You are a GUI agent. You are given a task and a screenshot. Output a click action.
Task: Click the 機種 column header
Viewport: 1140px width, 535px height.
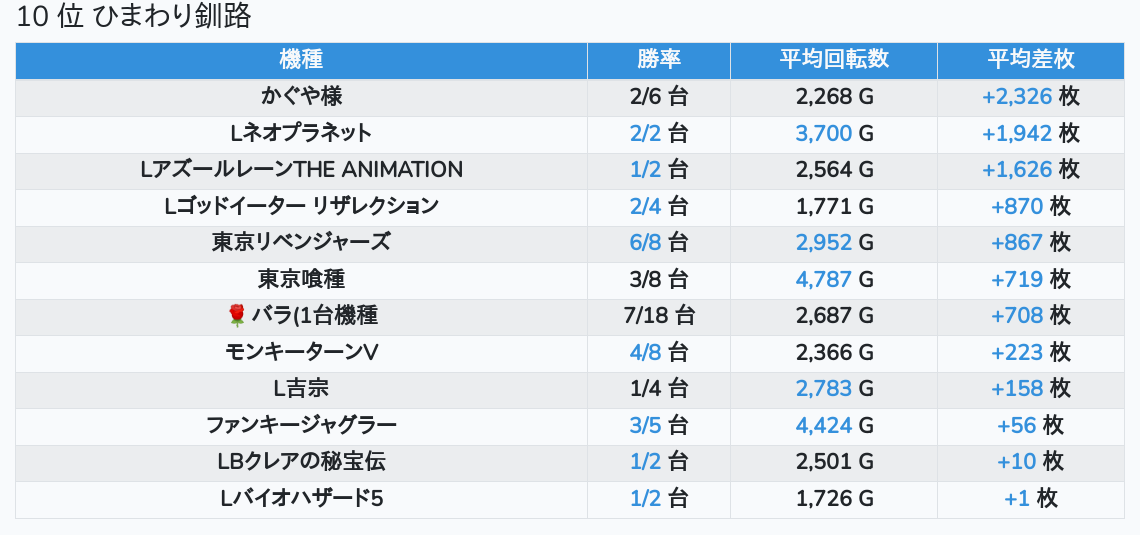click(301, 59)
